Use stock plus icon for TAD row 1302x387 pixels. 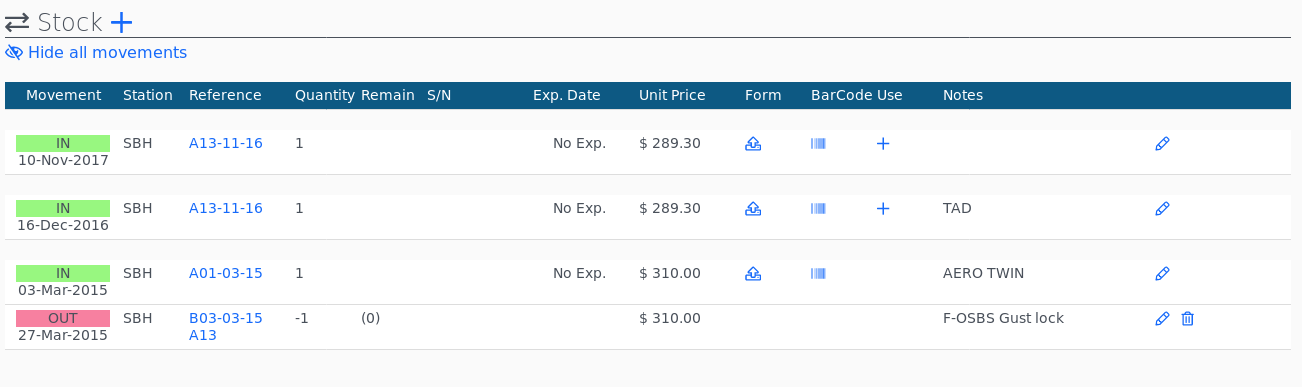[x=883, y=209]
